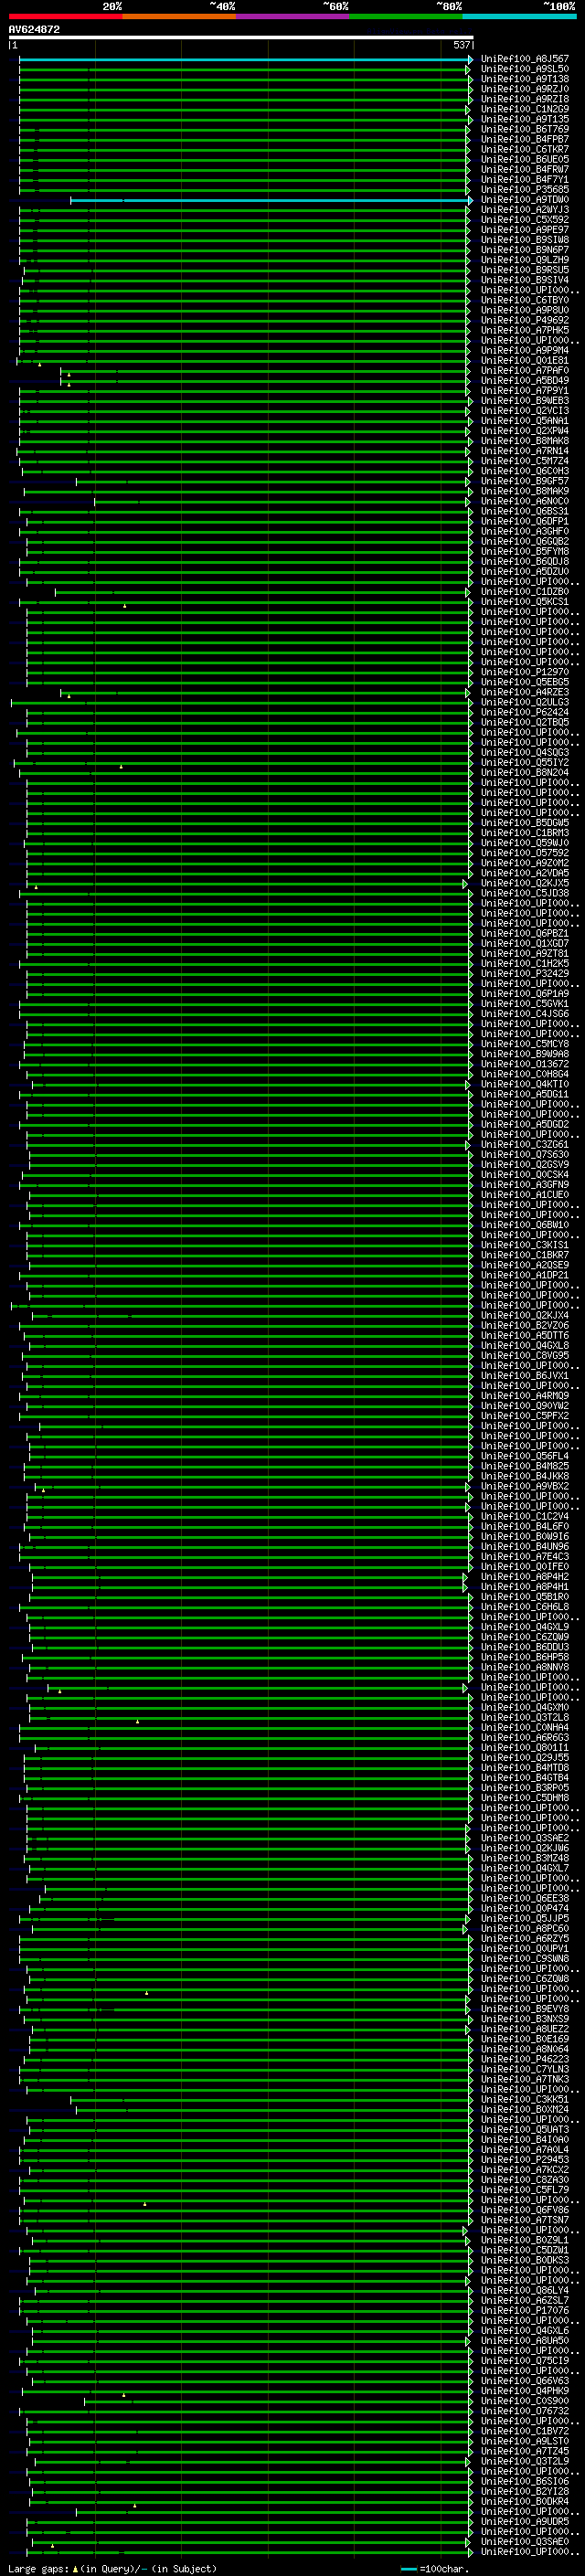Select hit UniRef100_B8N204
This screenshot has height=2576, width=585.
(x=525, y=773)
